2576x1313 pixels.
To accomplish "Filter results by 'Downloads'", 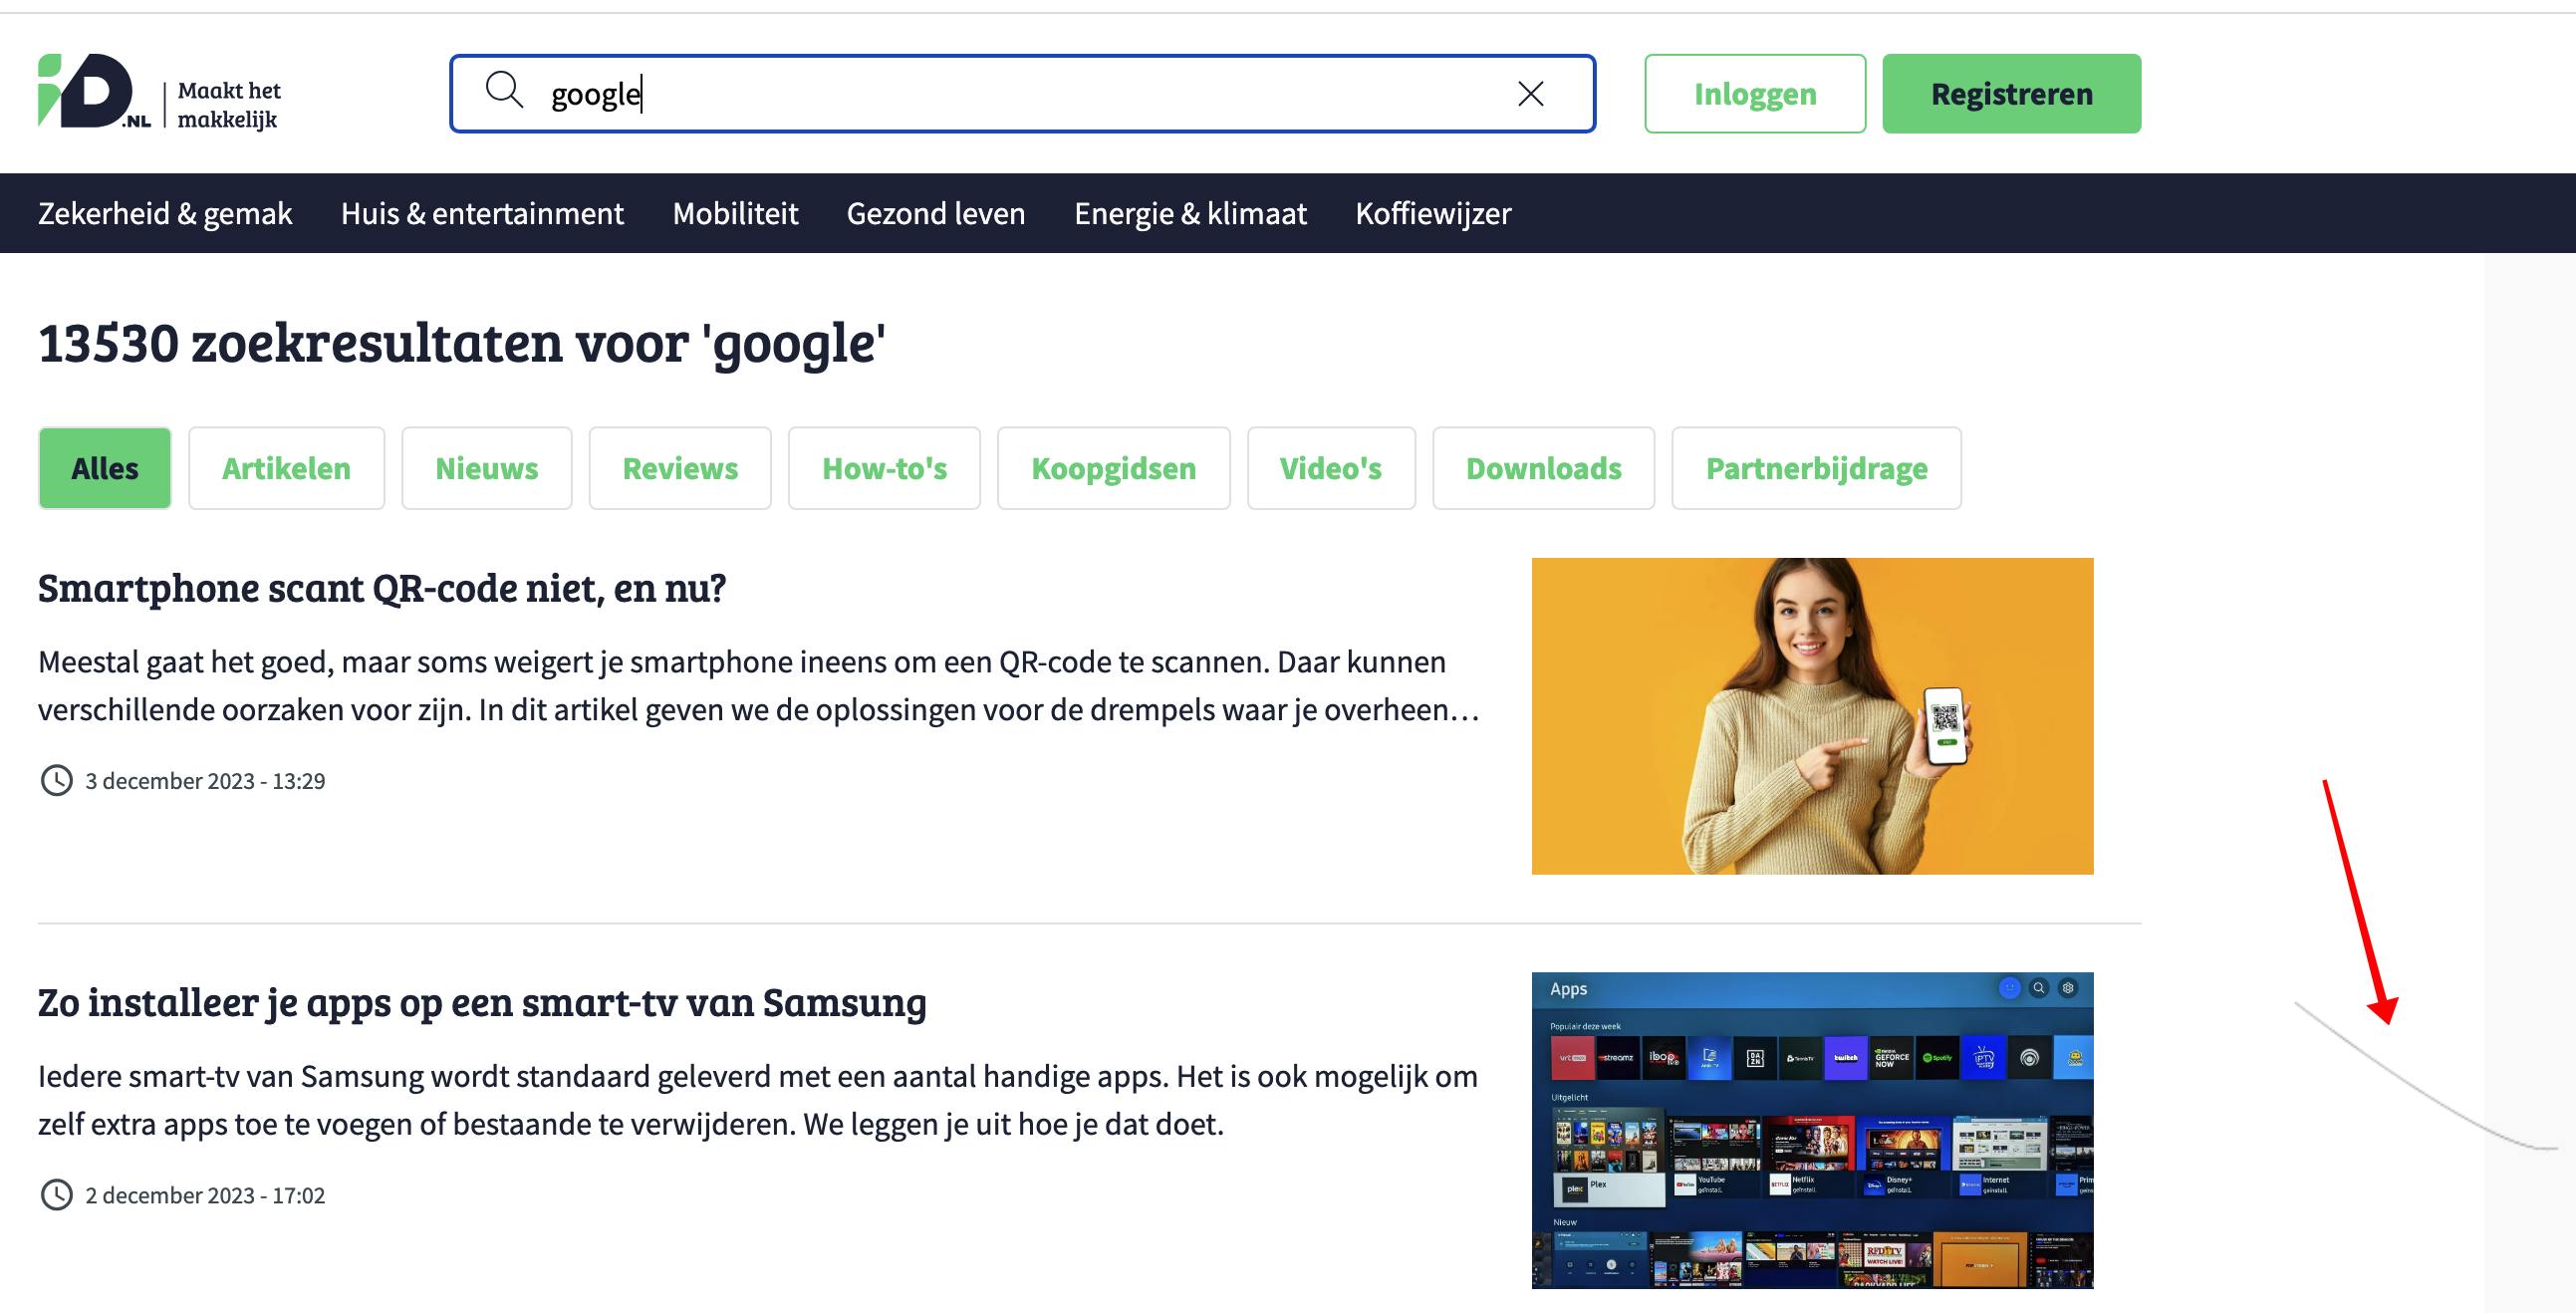I will [x=1543, y=467].
